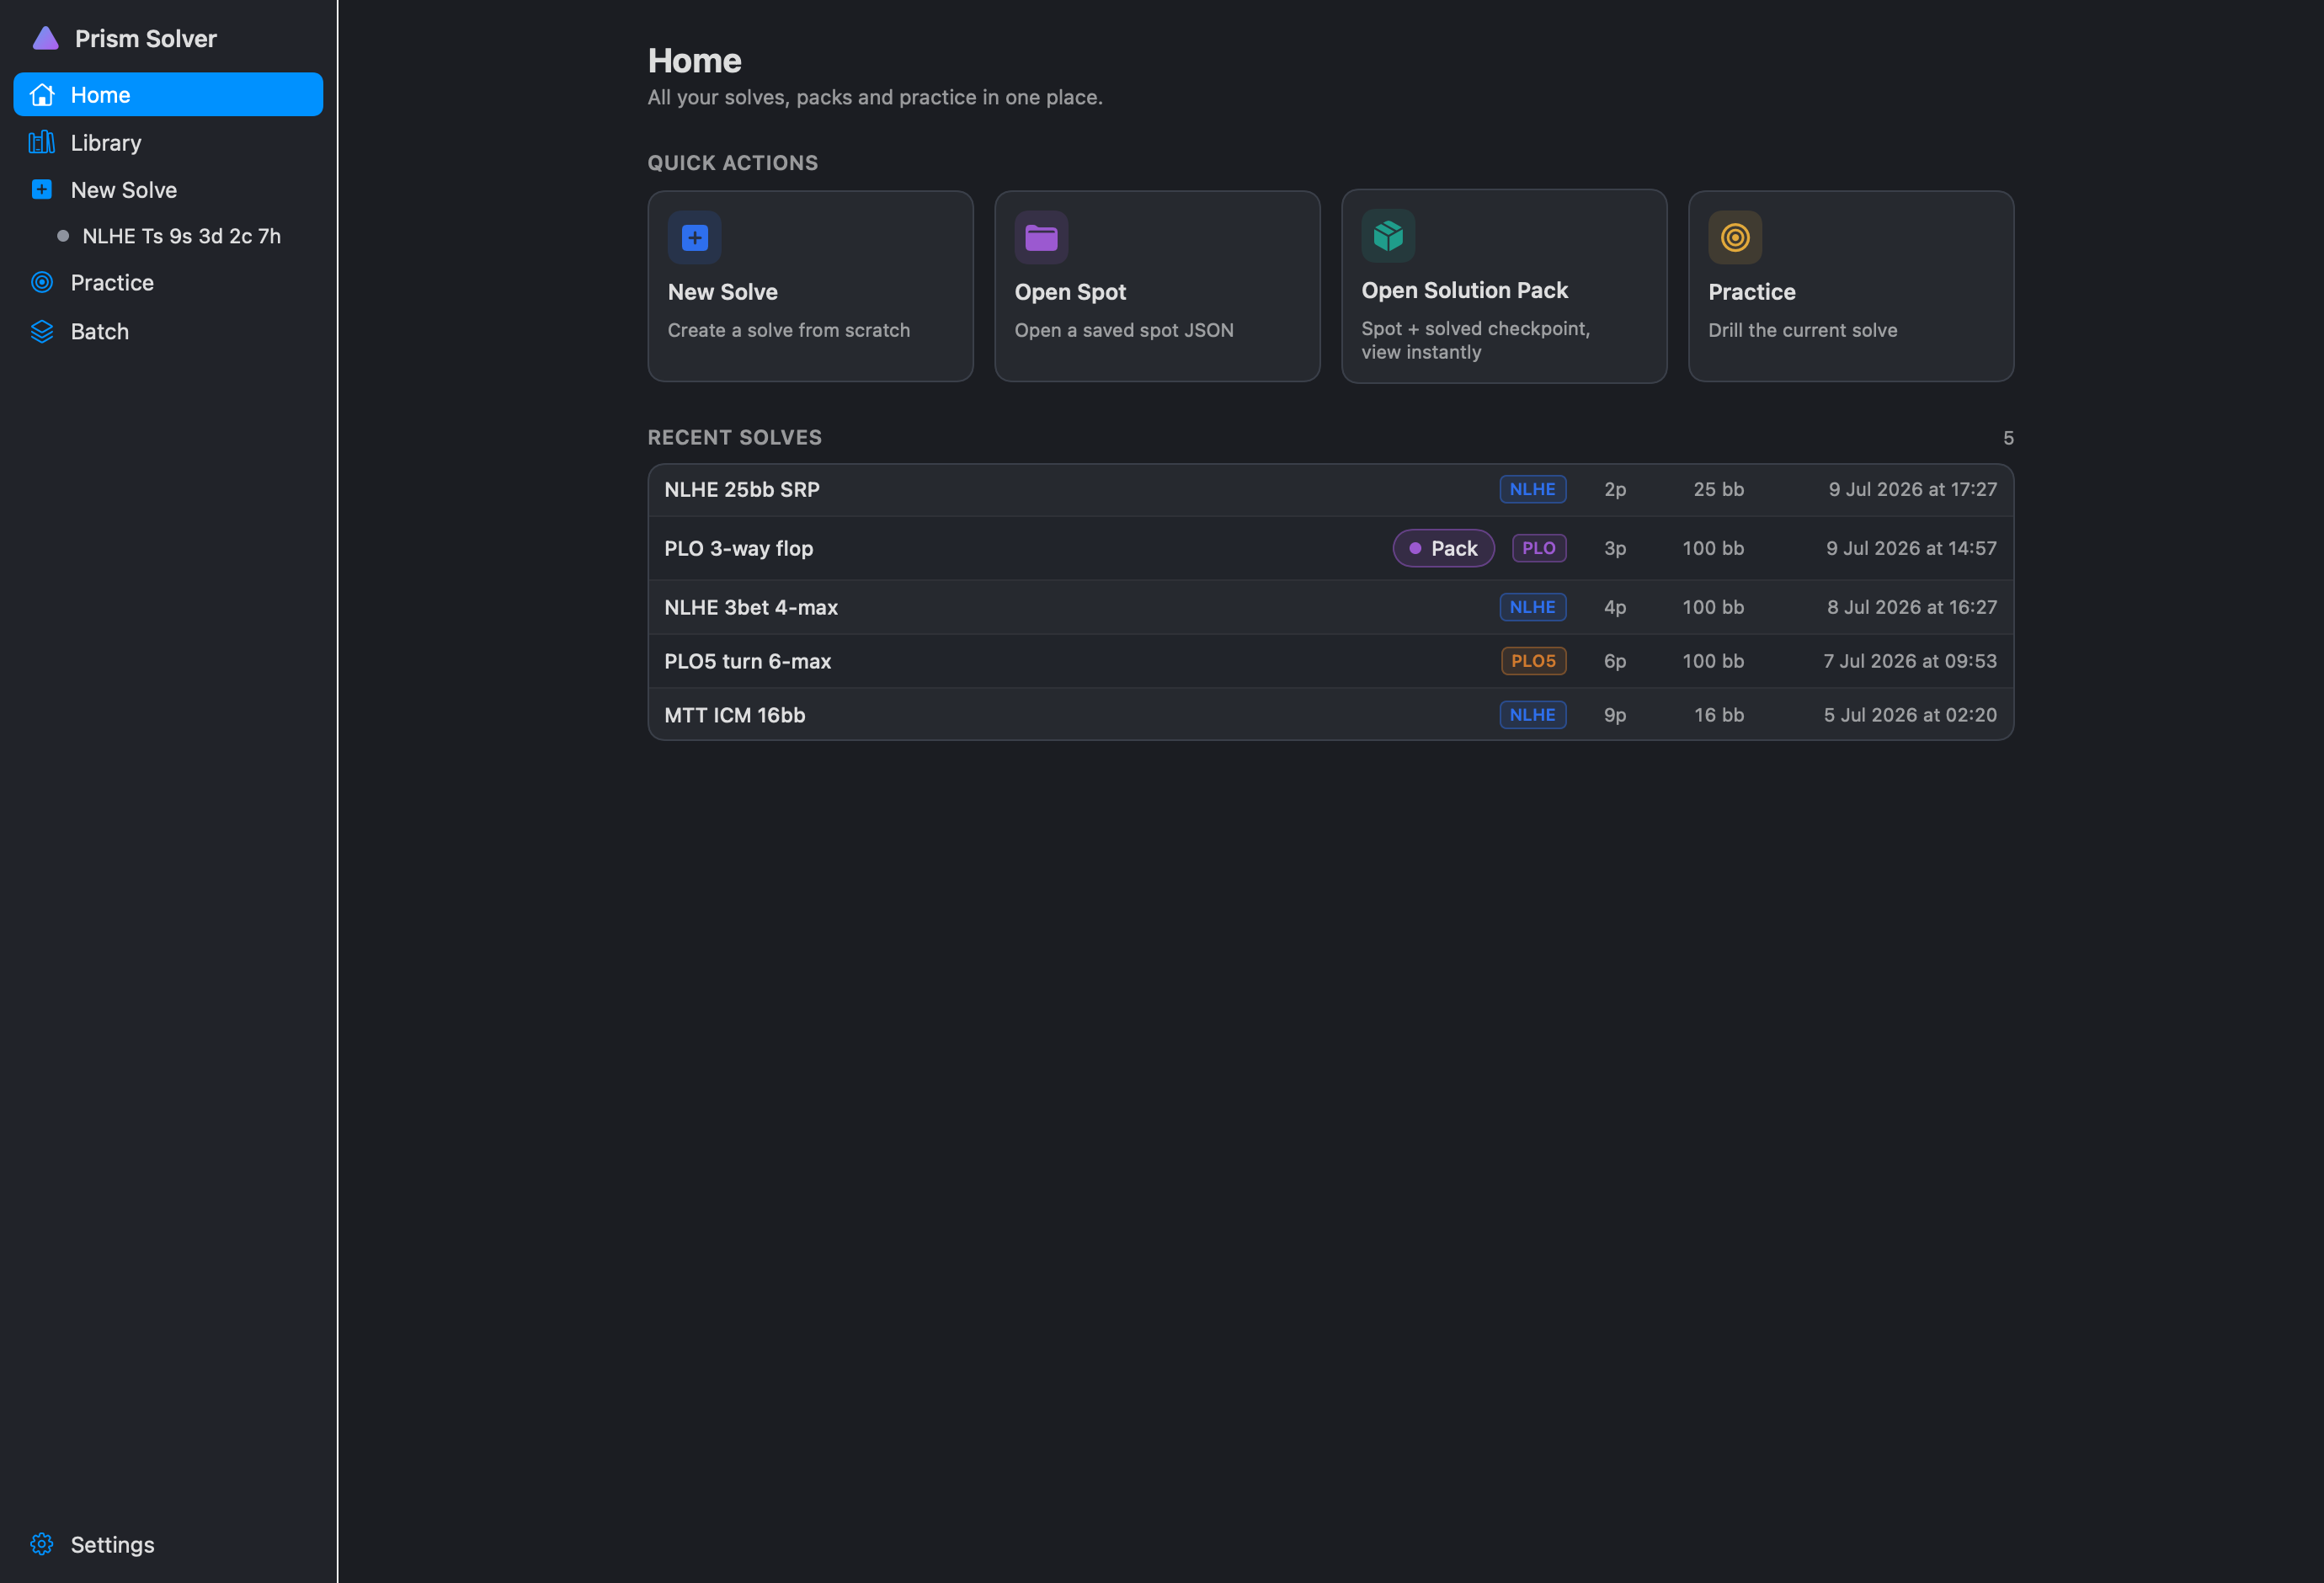Click the yellow target icon on Practice card
This screenshot has width=2324, height=1583.
coord(1735,237)
